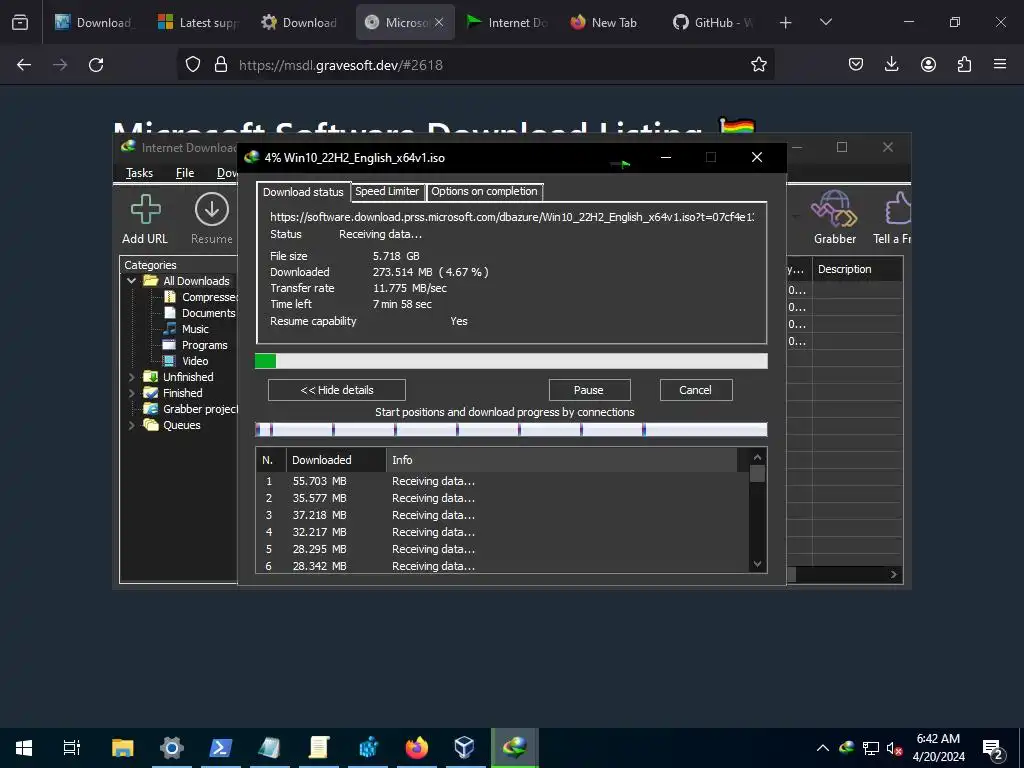Open the Firefox downloads panel

tap(891, 65)
